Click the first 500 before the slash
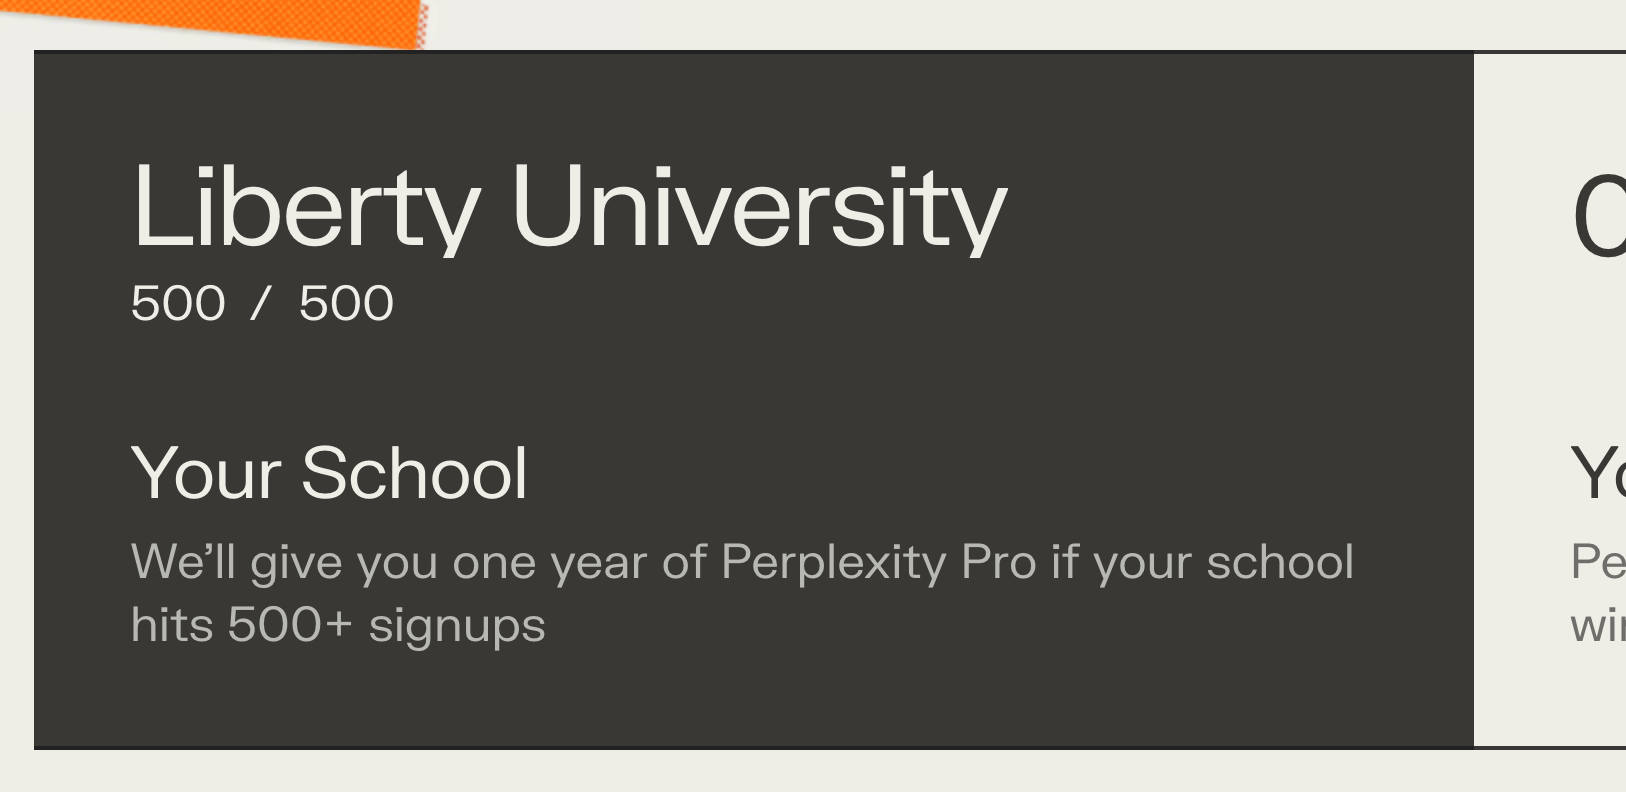The width and height of the screenshot is (1626, 792). (x=178, y=303)
